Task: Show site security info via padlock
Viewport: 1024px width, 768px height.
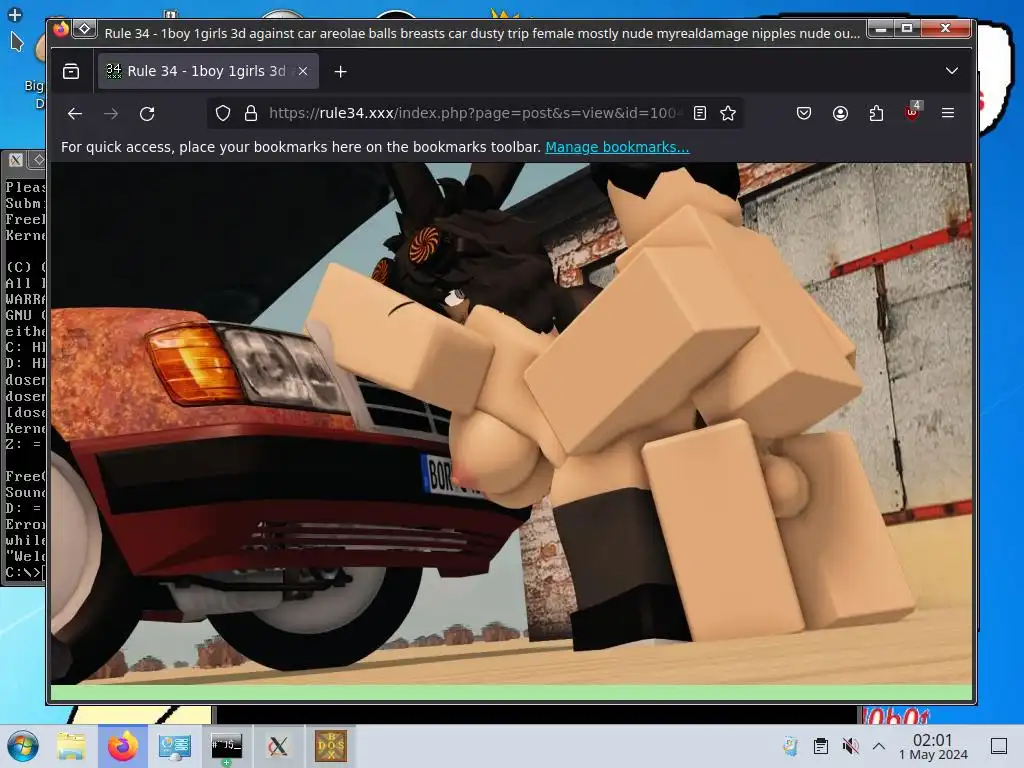Action: coord(251,114)
